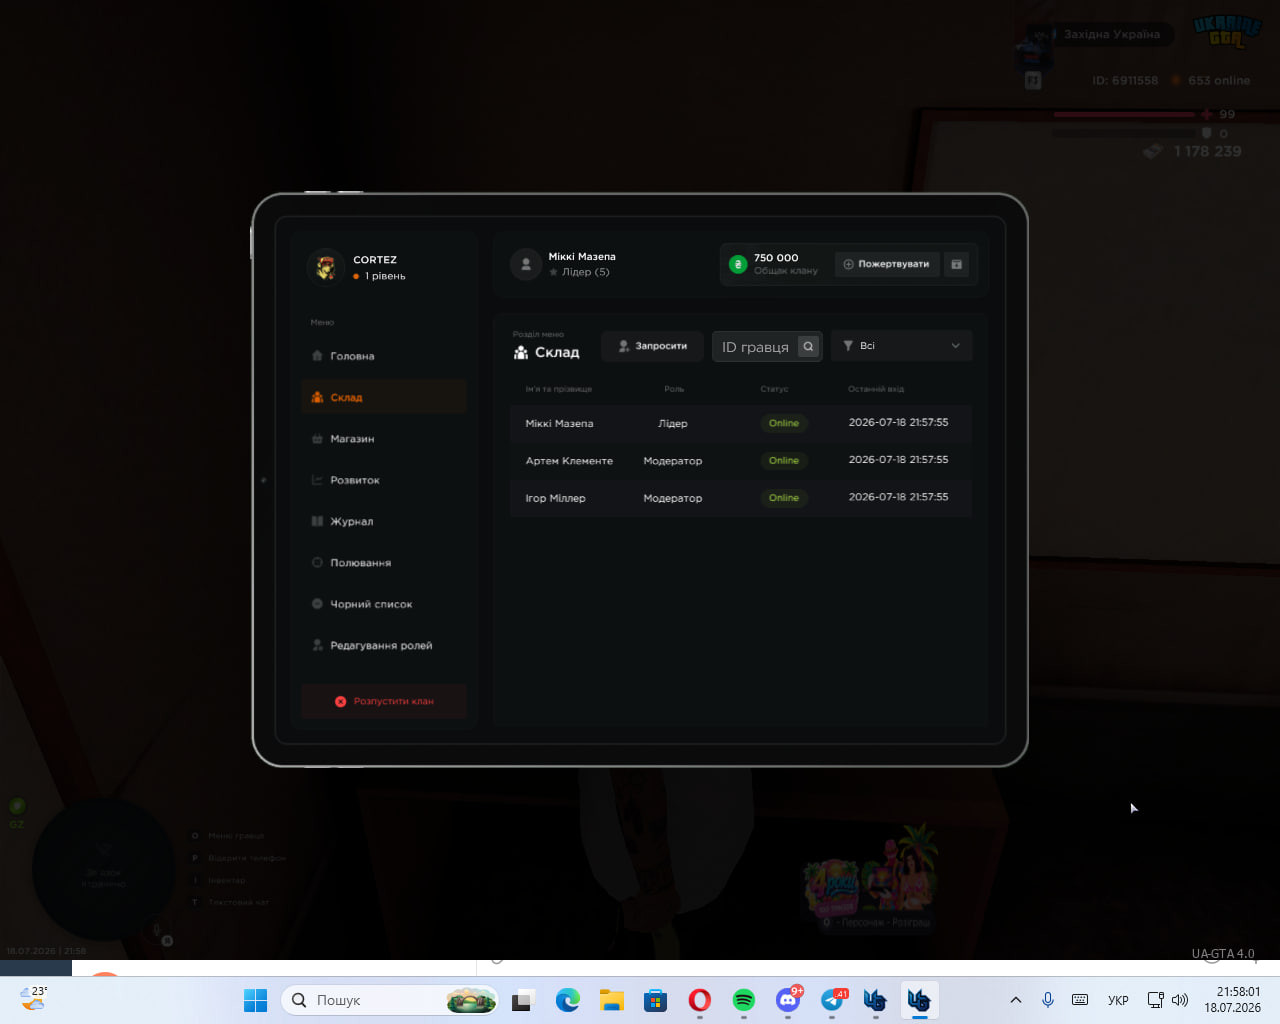The width and height of the screenshot is (1280, 1024).
Task: Click the Пожертвувати button
Action: coord(887,264)
